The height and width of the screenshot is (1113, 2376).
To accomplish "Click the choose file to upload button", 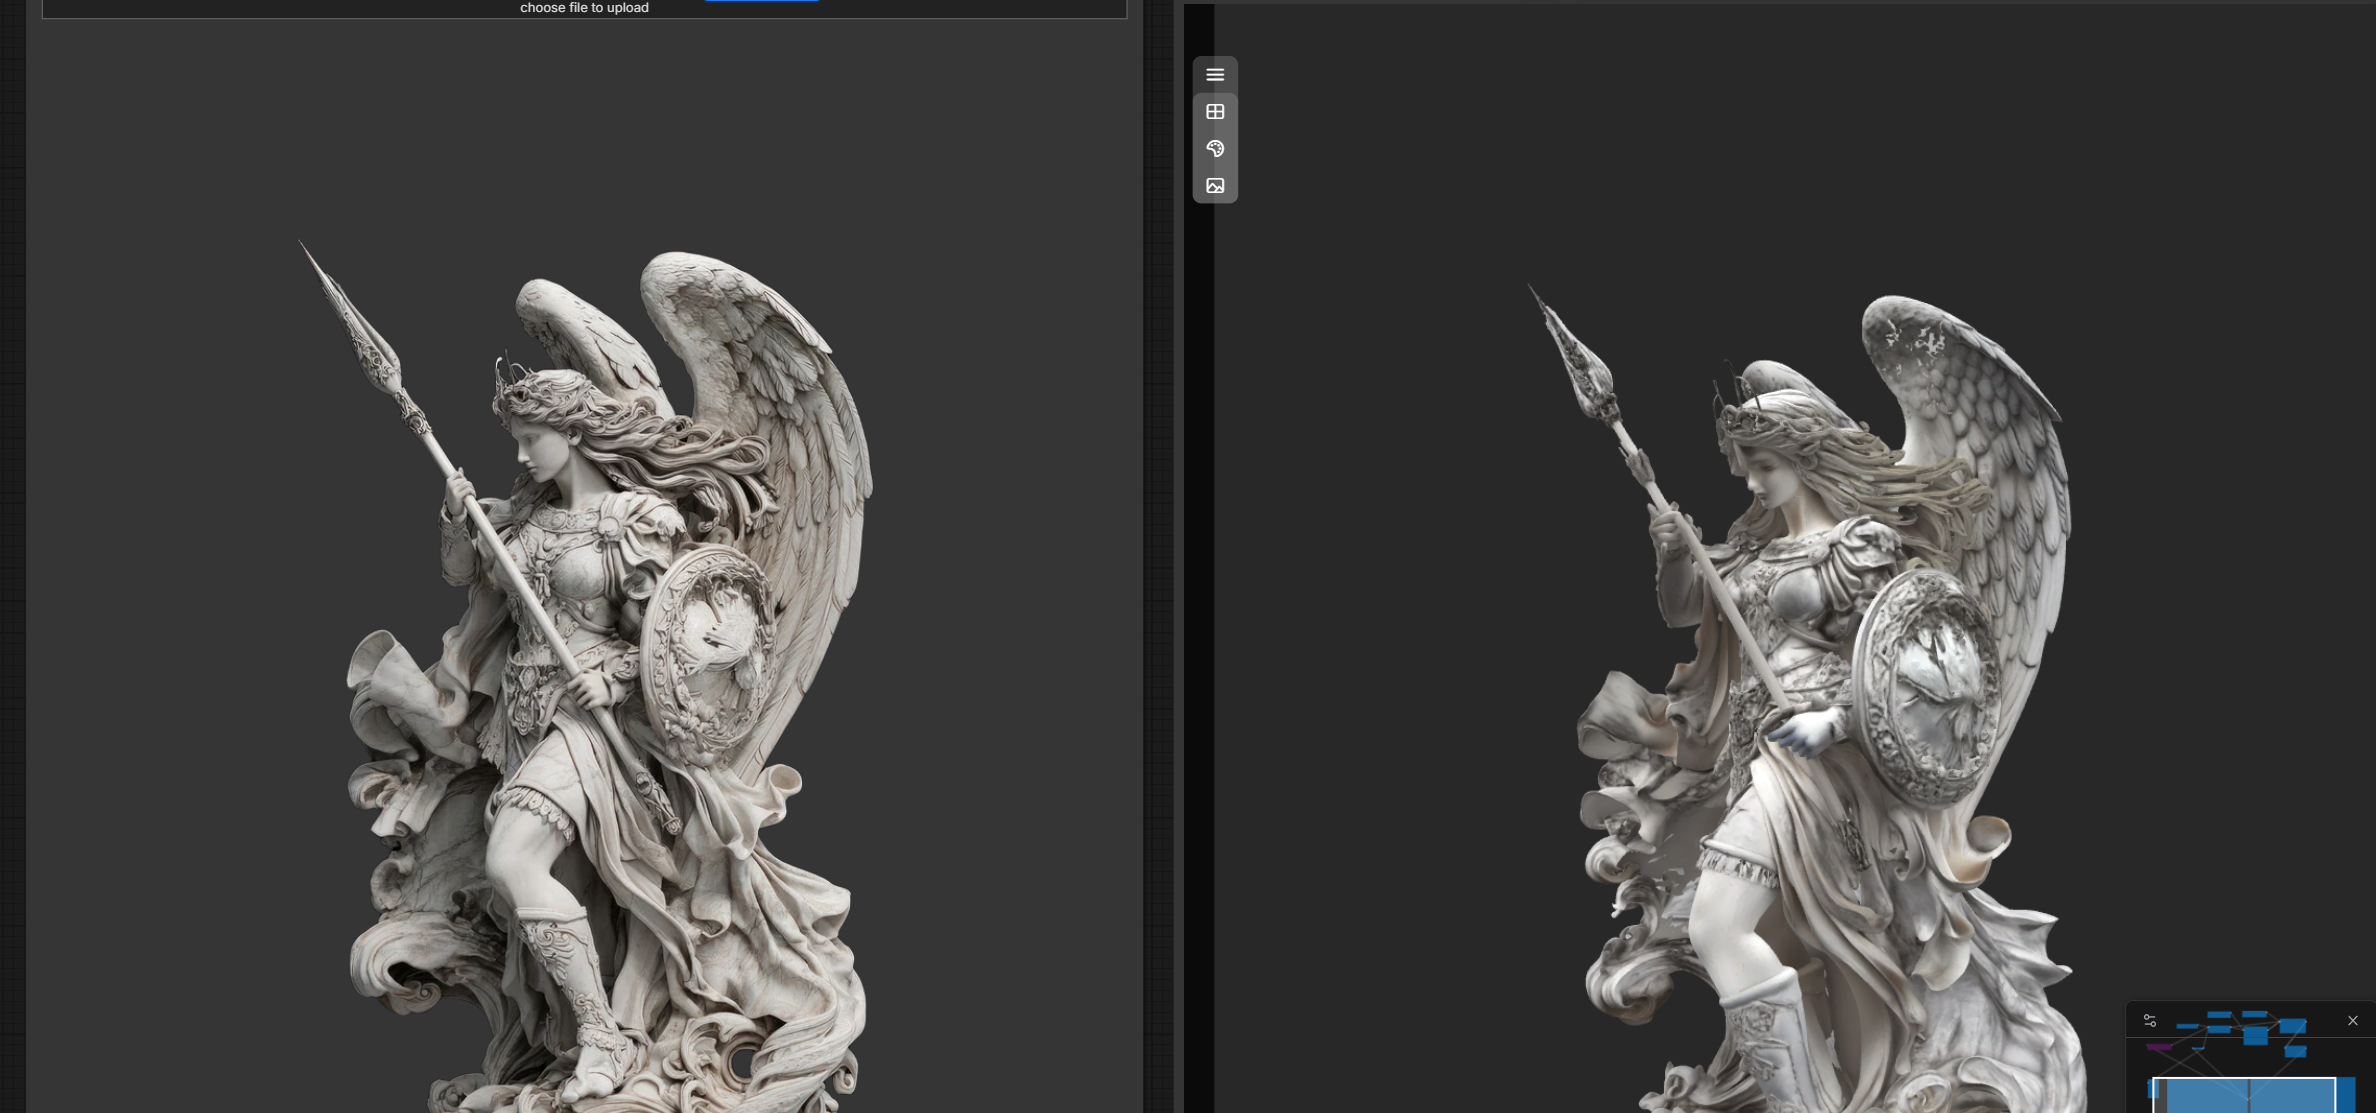I will click(584, 8).
